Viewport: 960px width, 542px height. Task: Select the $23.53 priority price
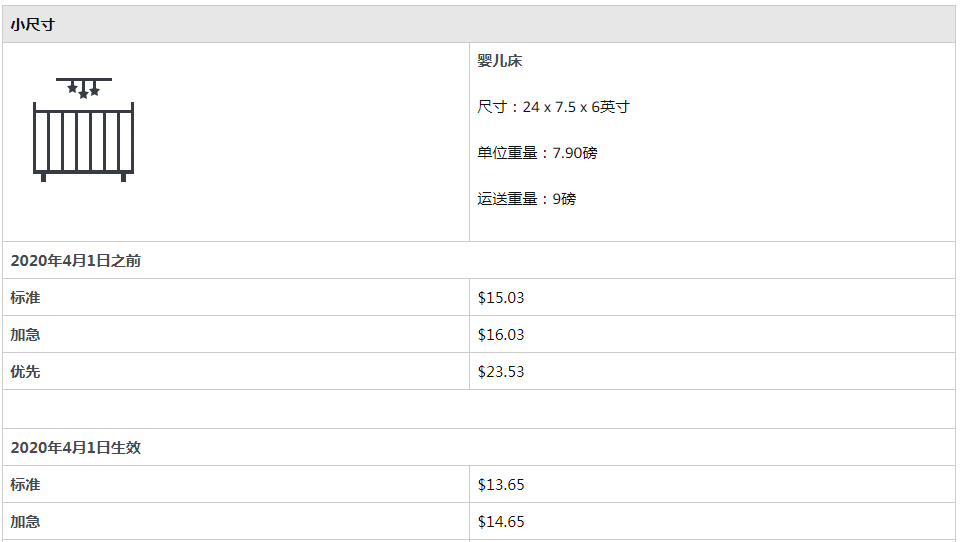501,371
